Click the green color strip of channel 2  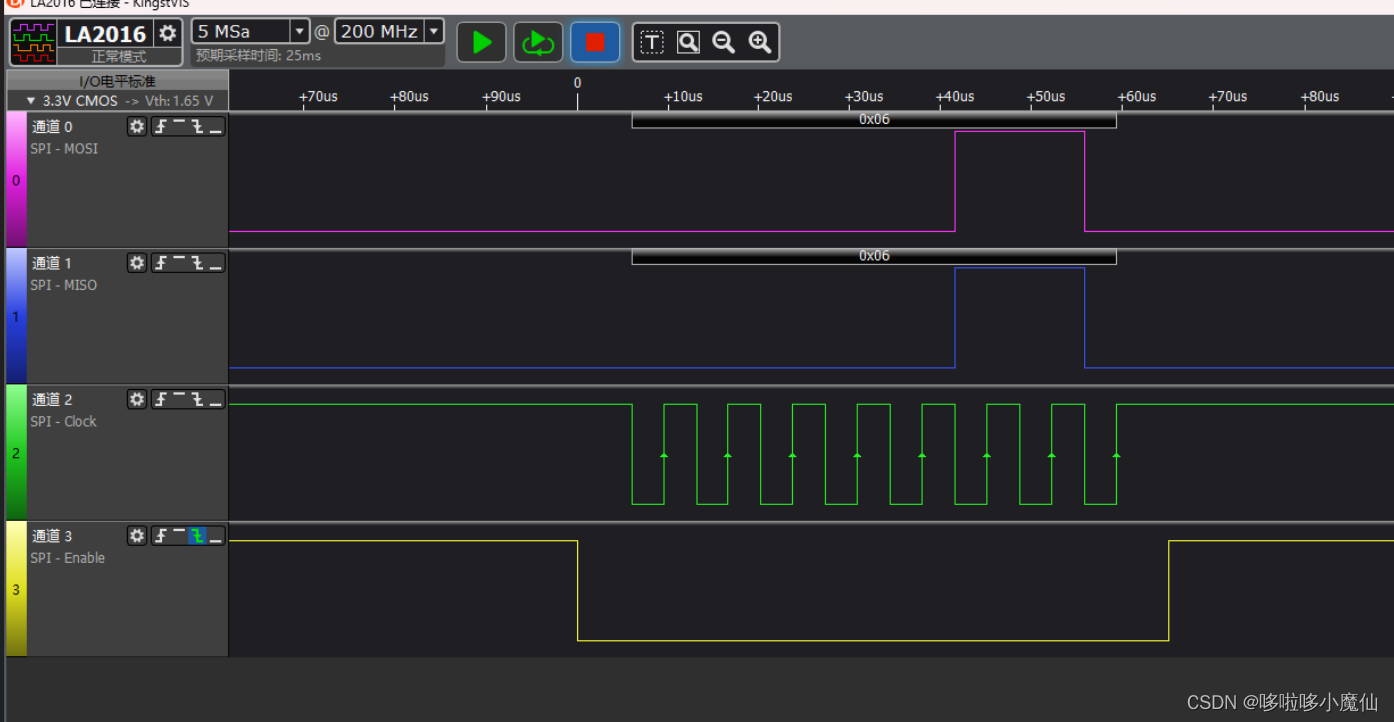pos(16,453)
